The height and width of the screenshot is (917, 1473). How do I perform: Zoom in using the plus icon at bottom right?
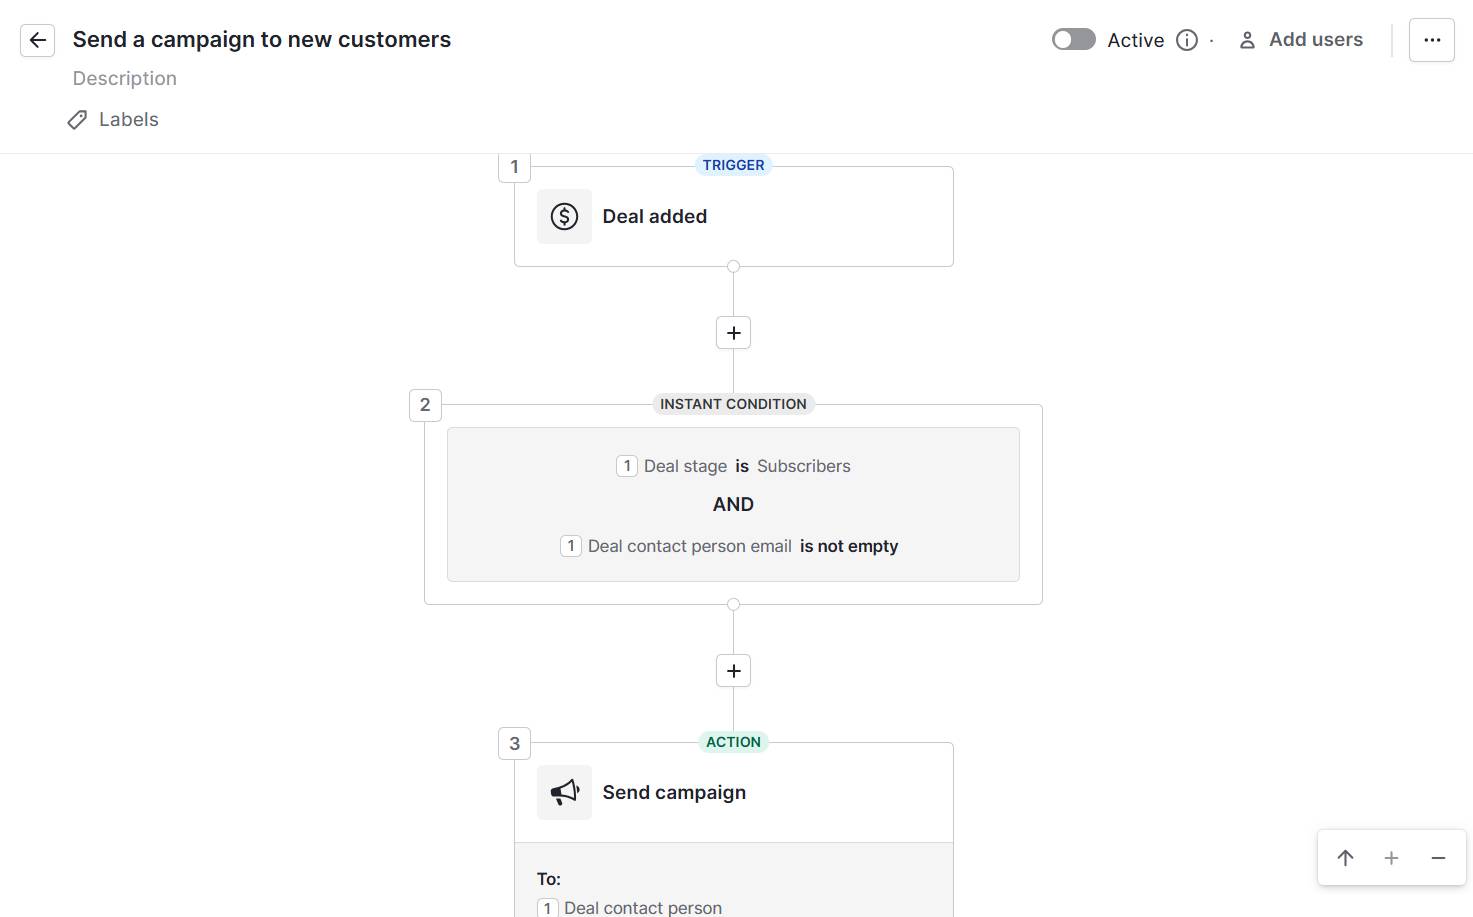1391,858
